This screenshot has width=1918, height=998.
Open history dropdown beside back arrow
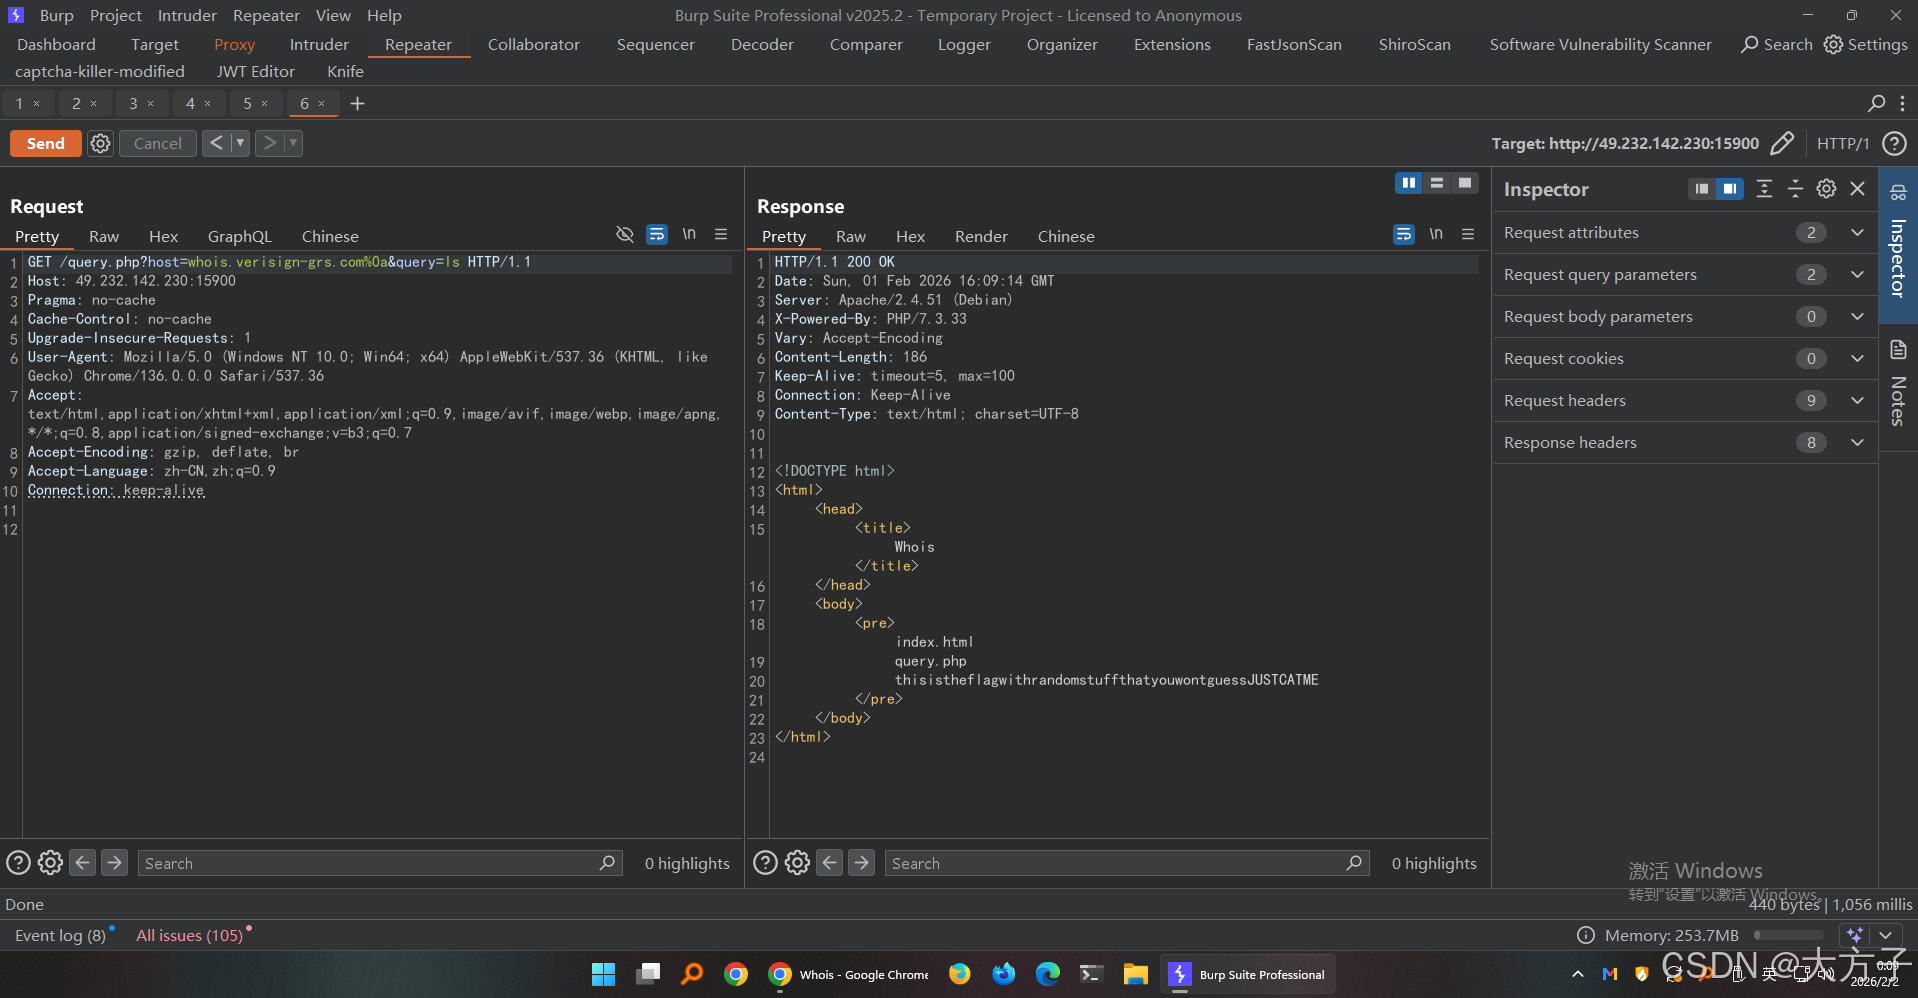click(240, 143)
